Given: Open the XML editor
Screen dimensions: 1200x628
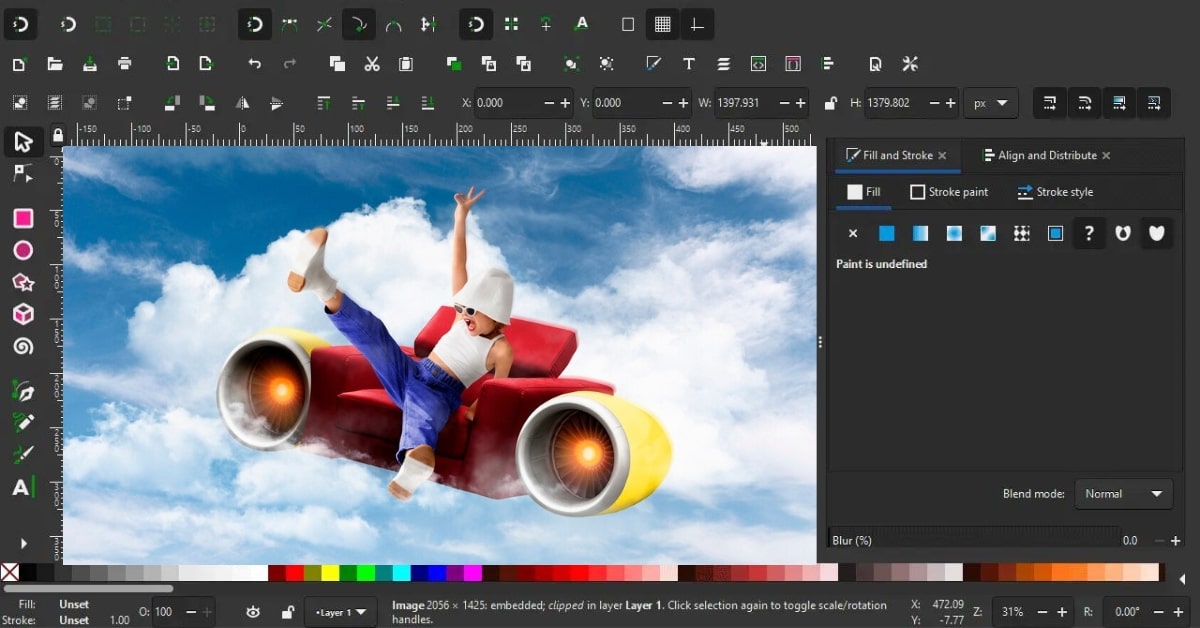Looking at the screenshot, I should [758, 64].
